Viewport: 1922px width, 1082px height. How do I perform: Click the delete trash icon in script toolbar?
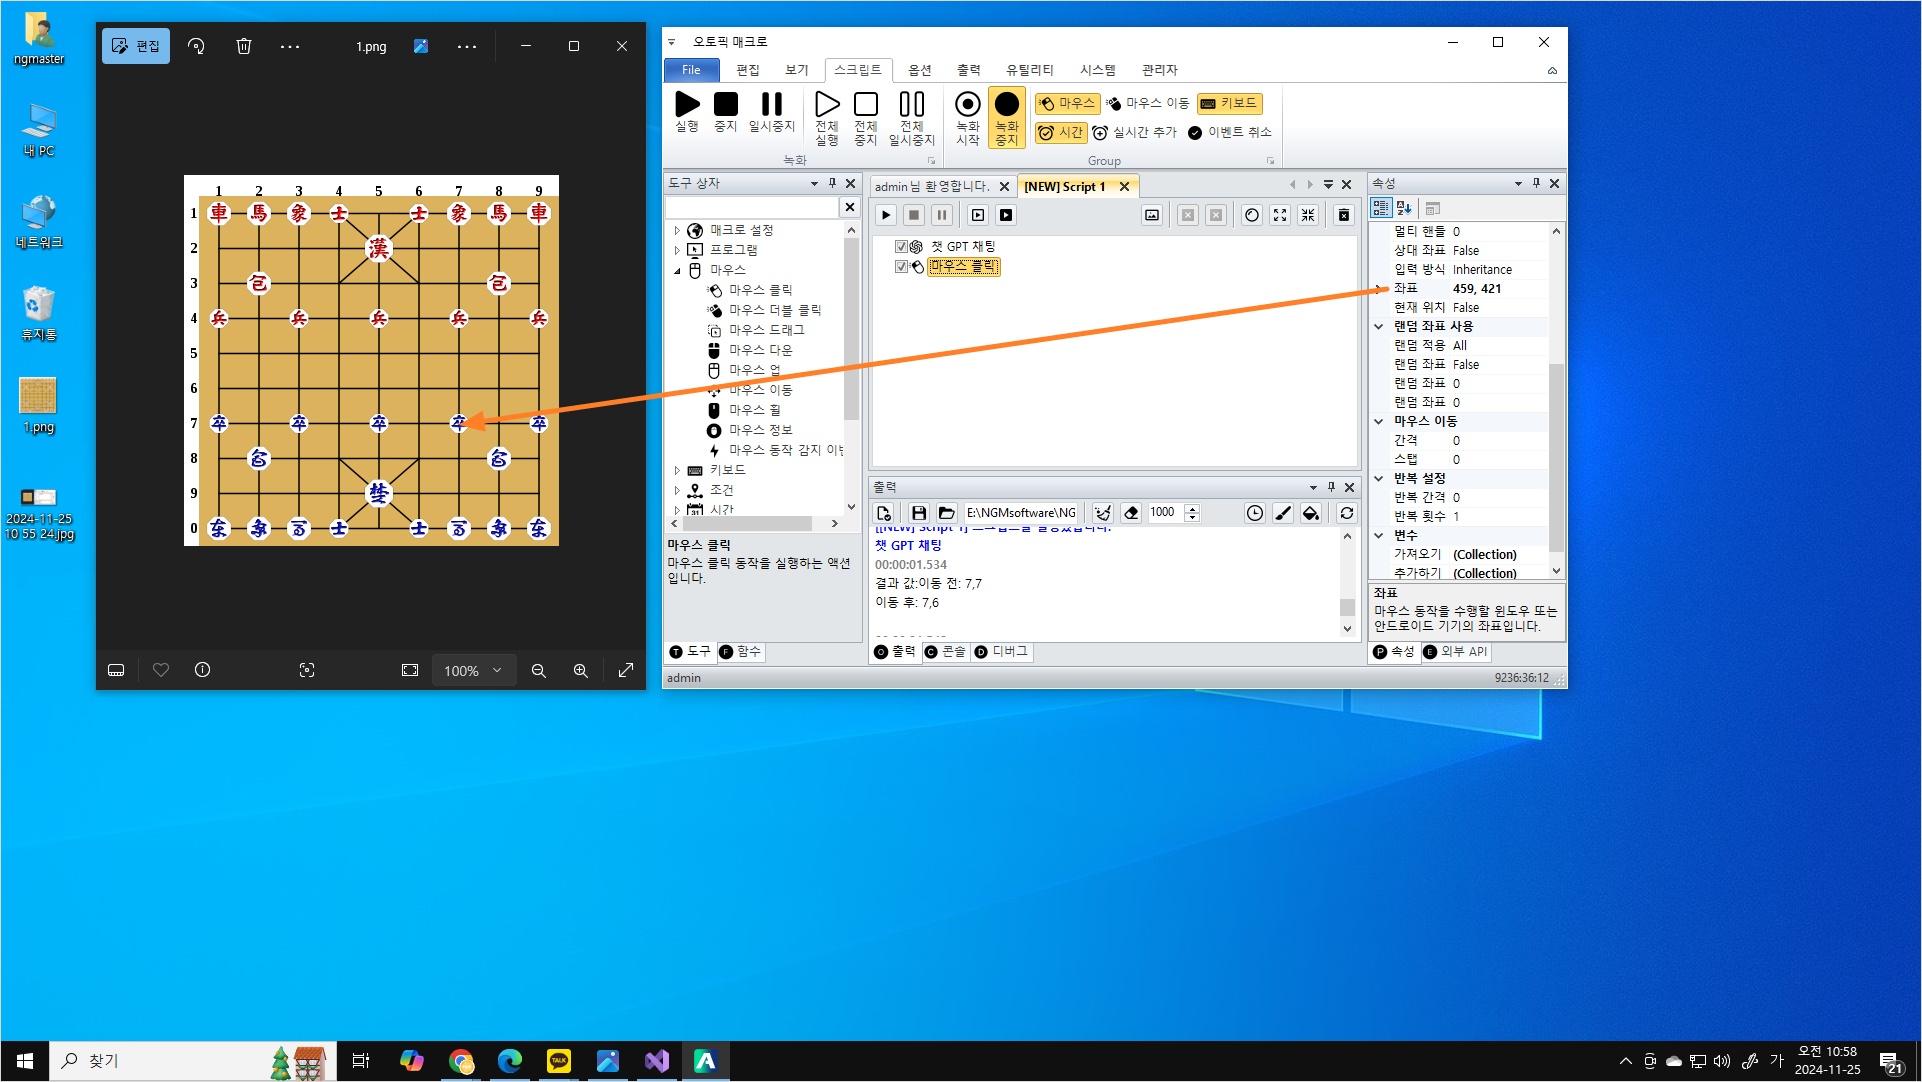pyautogui.click(x=1343, y=215)
